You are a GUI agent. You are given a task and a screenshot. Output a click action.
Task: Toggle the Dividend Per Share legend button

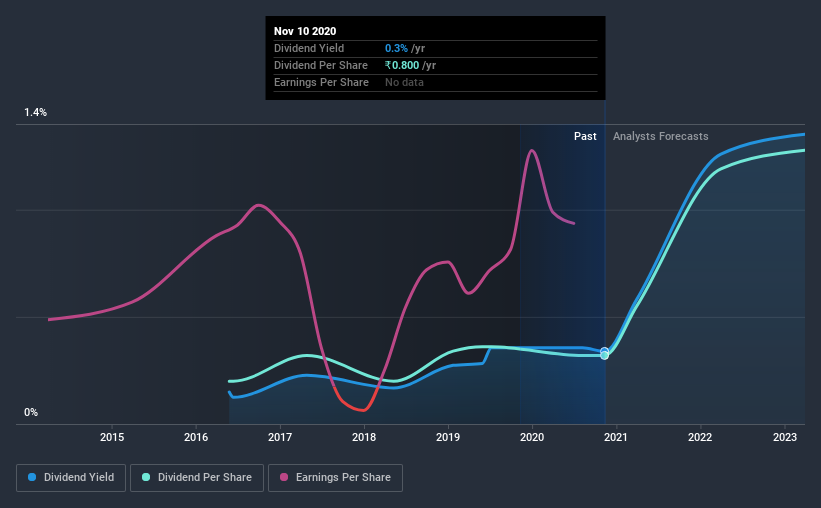coord(197,478)
